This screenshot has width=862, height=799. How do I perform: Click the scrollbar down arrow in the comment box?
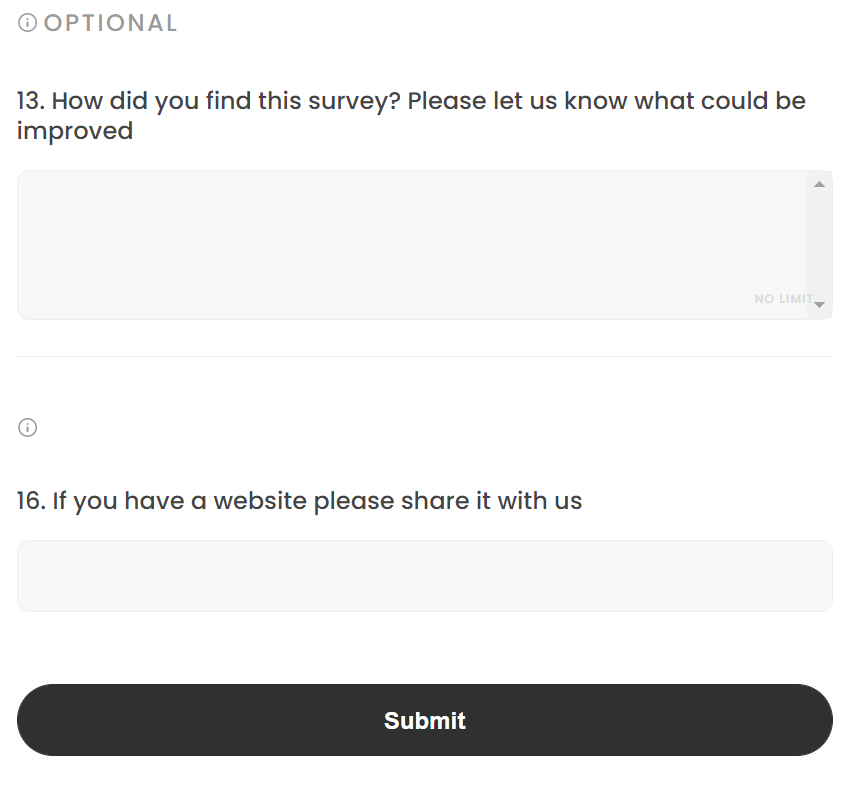click(819, 304)
